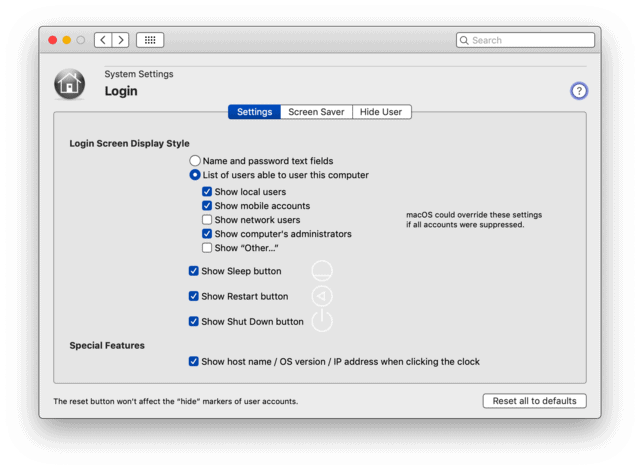
Task: Toggle Show Sleep button checkbox
Action: click(193, 271)
